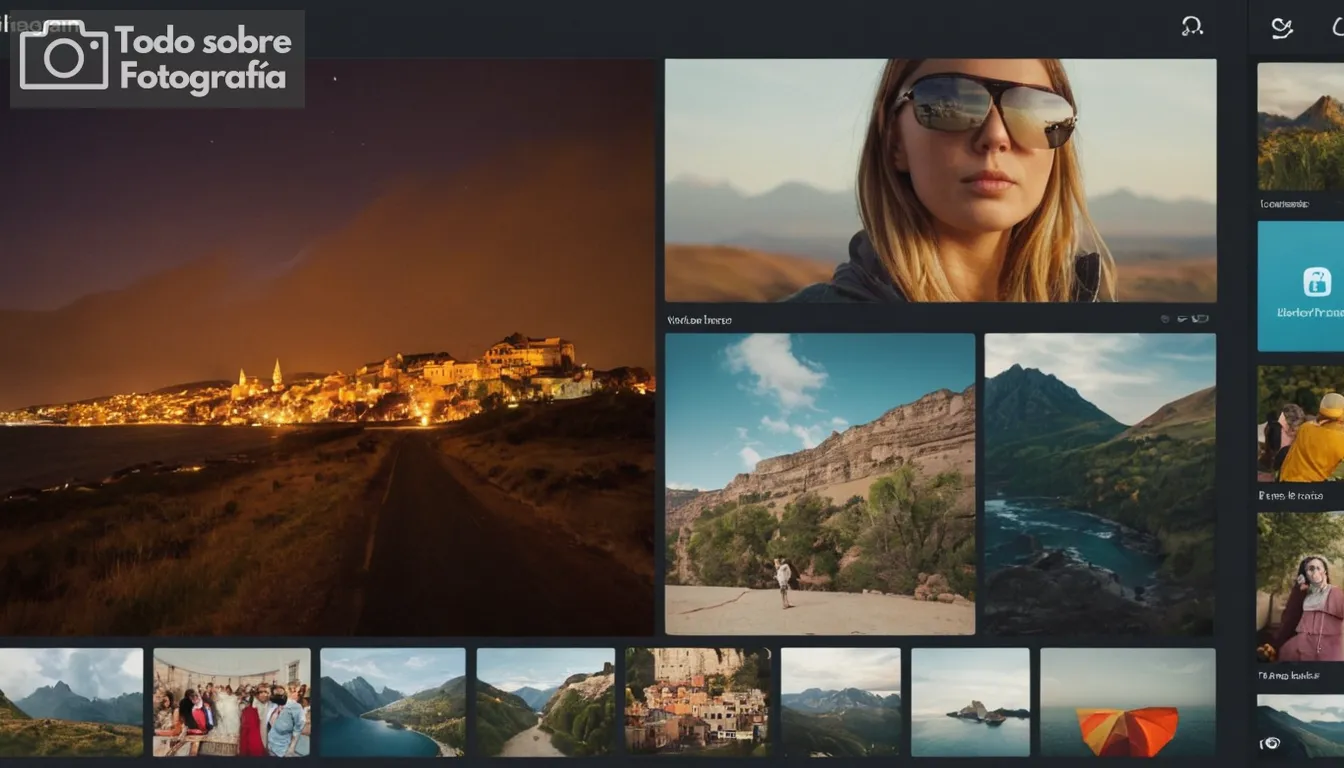This screenshot has height=768, width=1344.
Task: Open the bottom mountain photo in the right sidebar
Action: [1301, 725]
